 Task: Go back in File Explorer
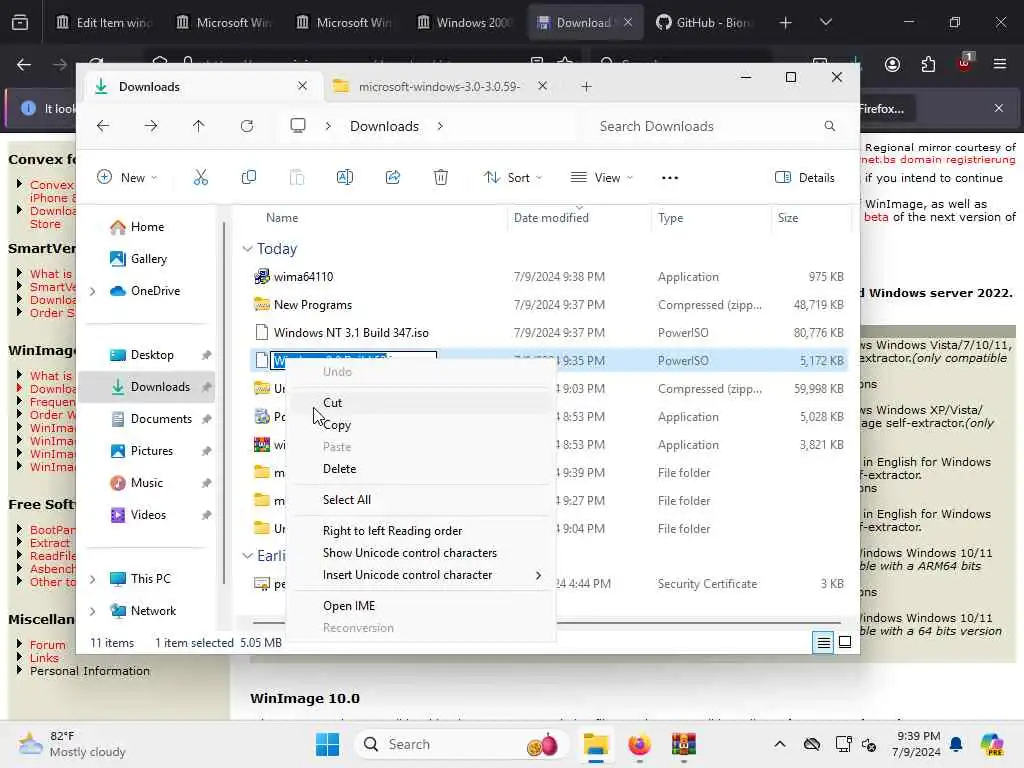[x=103, y=126]
